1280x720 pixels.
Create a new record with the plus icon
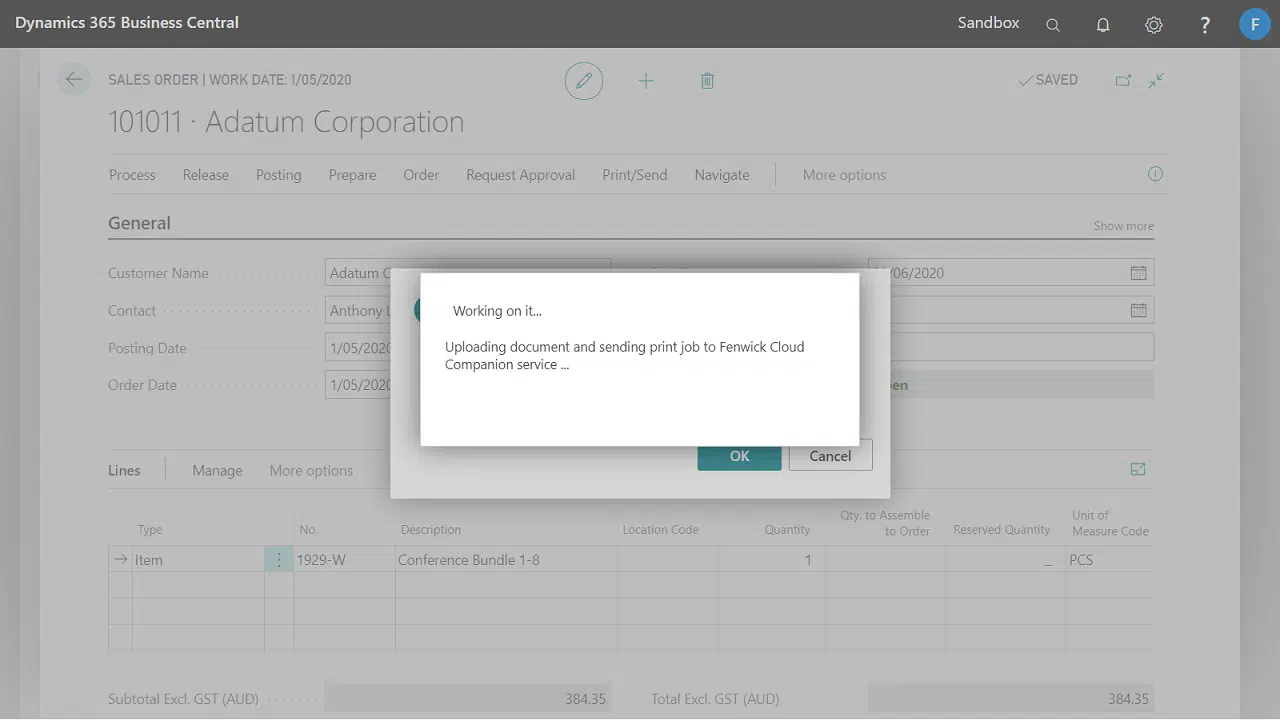point(646,80)
